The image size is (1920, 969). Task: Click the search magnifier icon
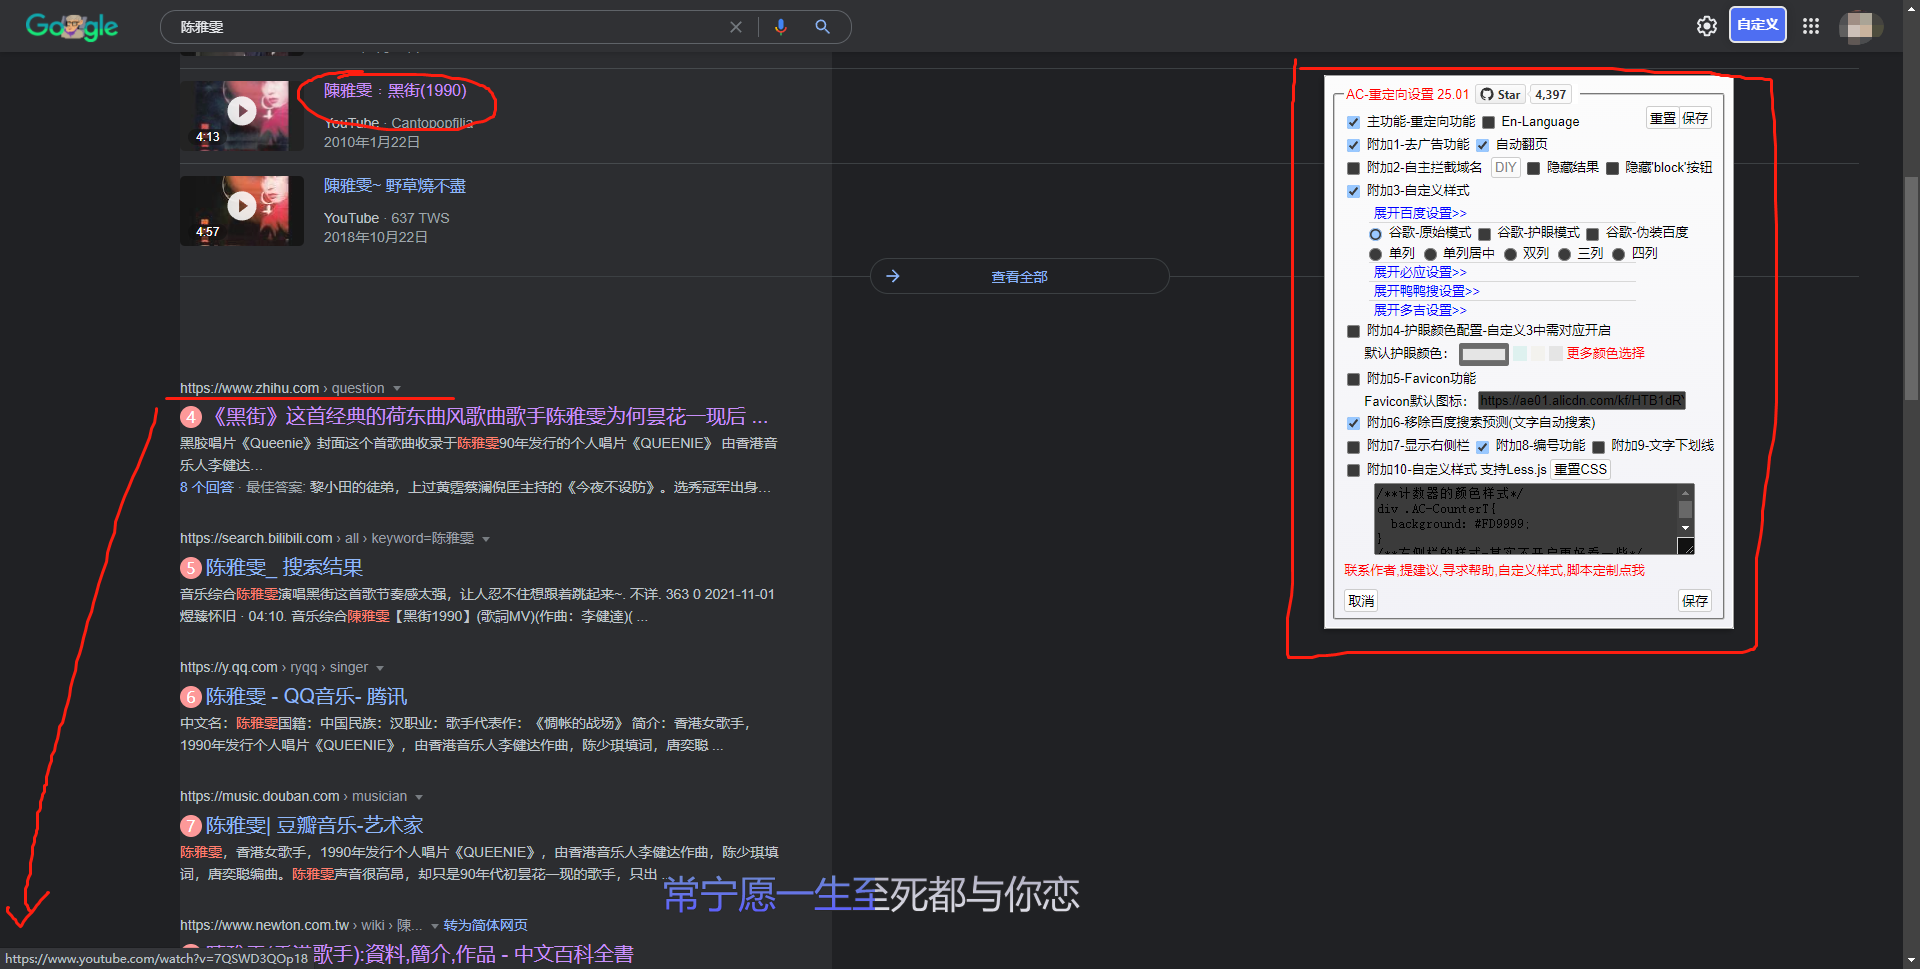823,27
